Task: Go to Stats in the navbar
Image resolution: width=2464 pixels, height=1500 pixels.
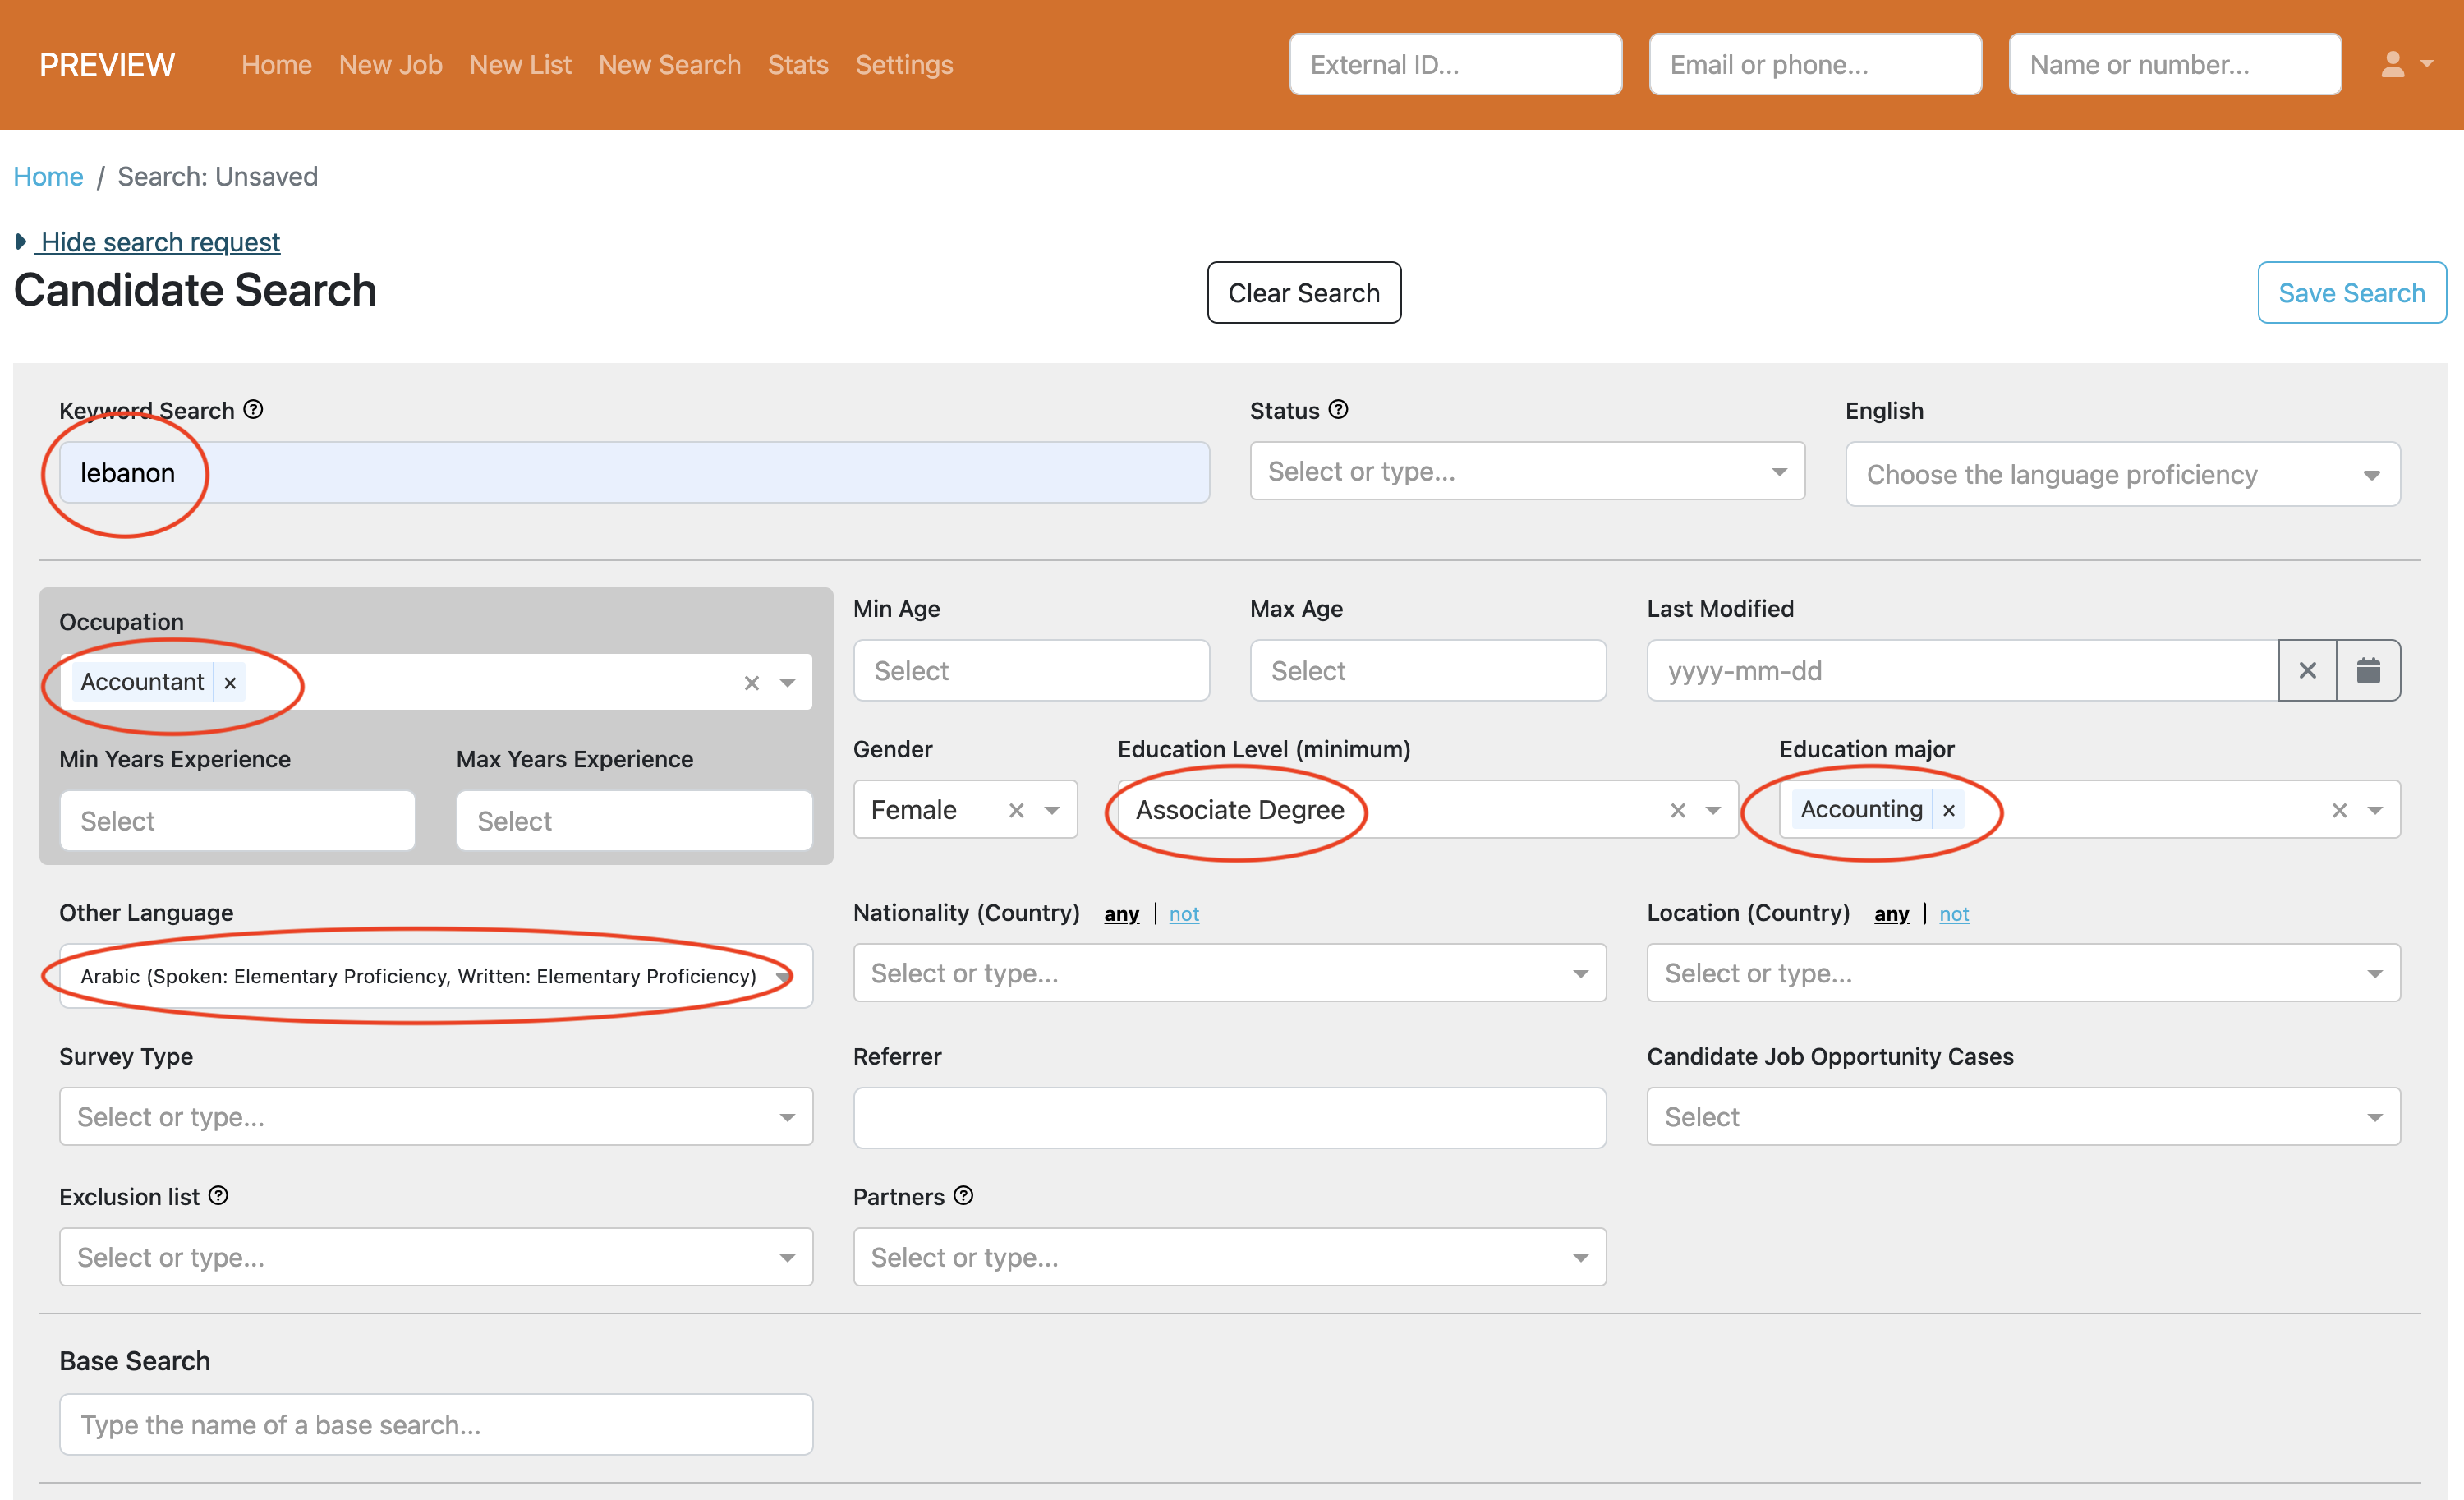Action: (x=797, y=64)
